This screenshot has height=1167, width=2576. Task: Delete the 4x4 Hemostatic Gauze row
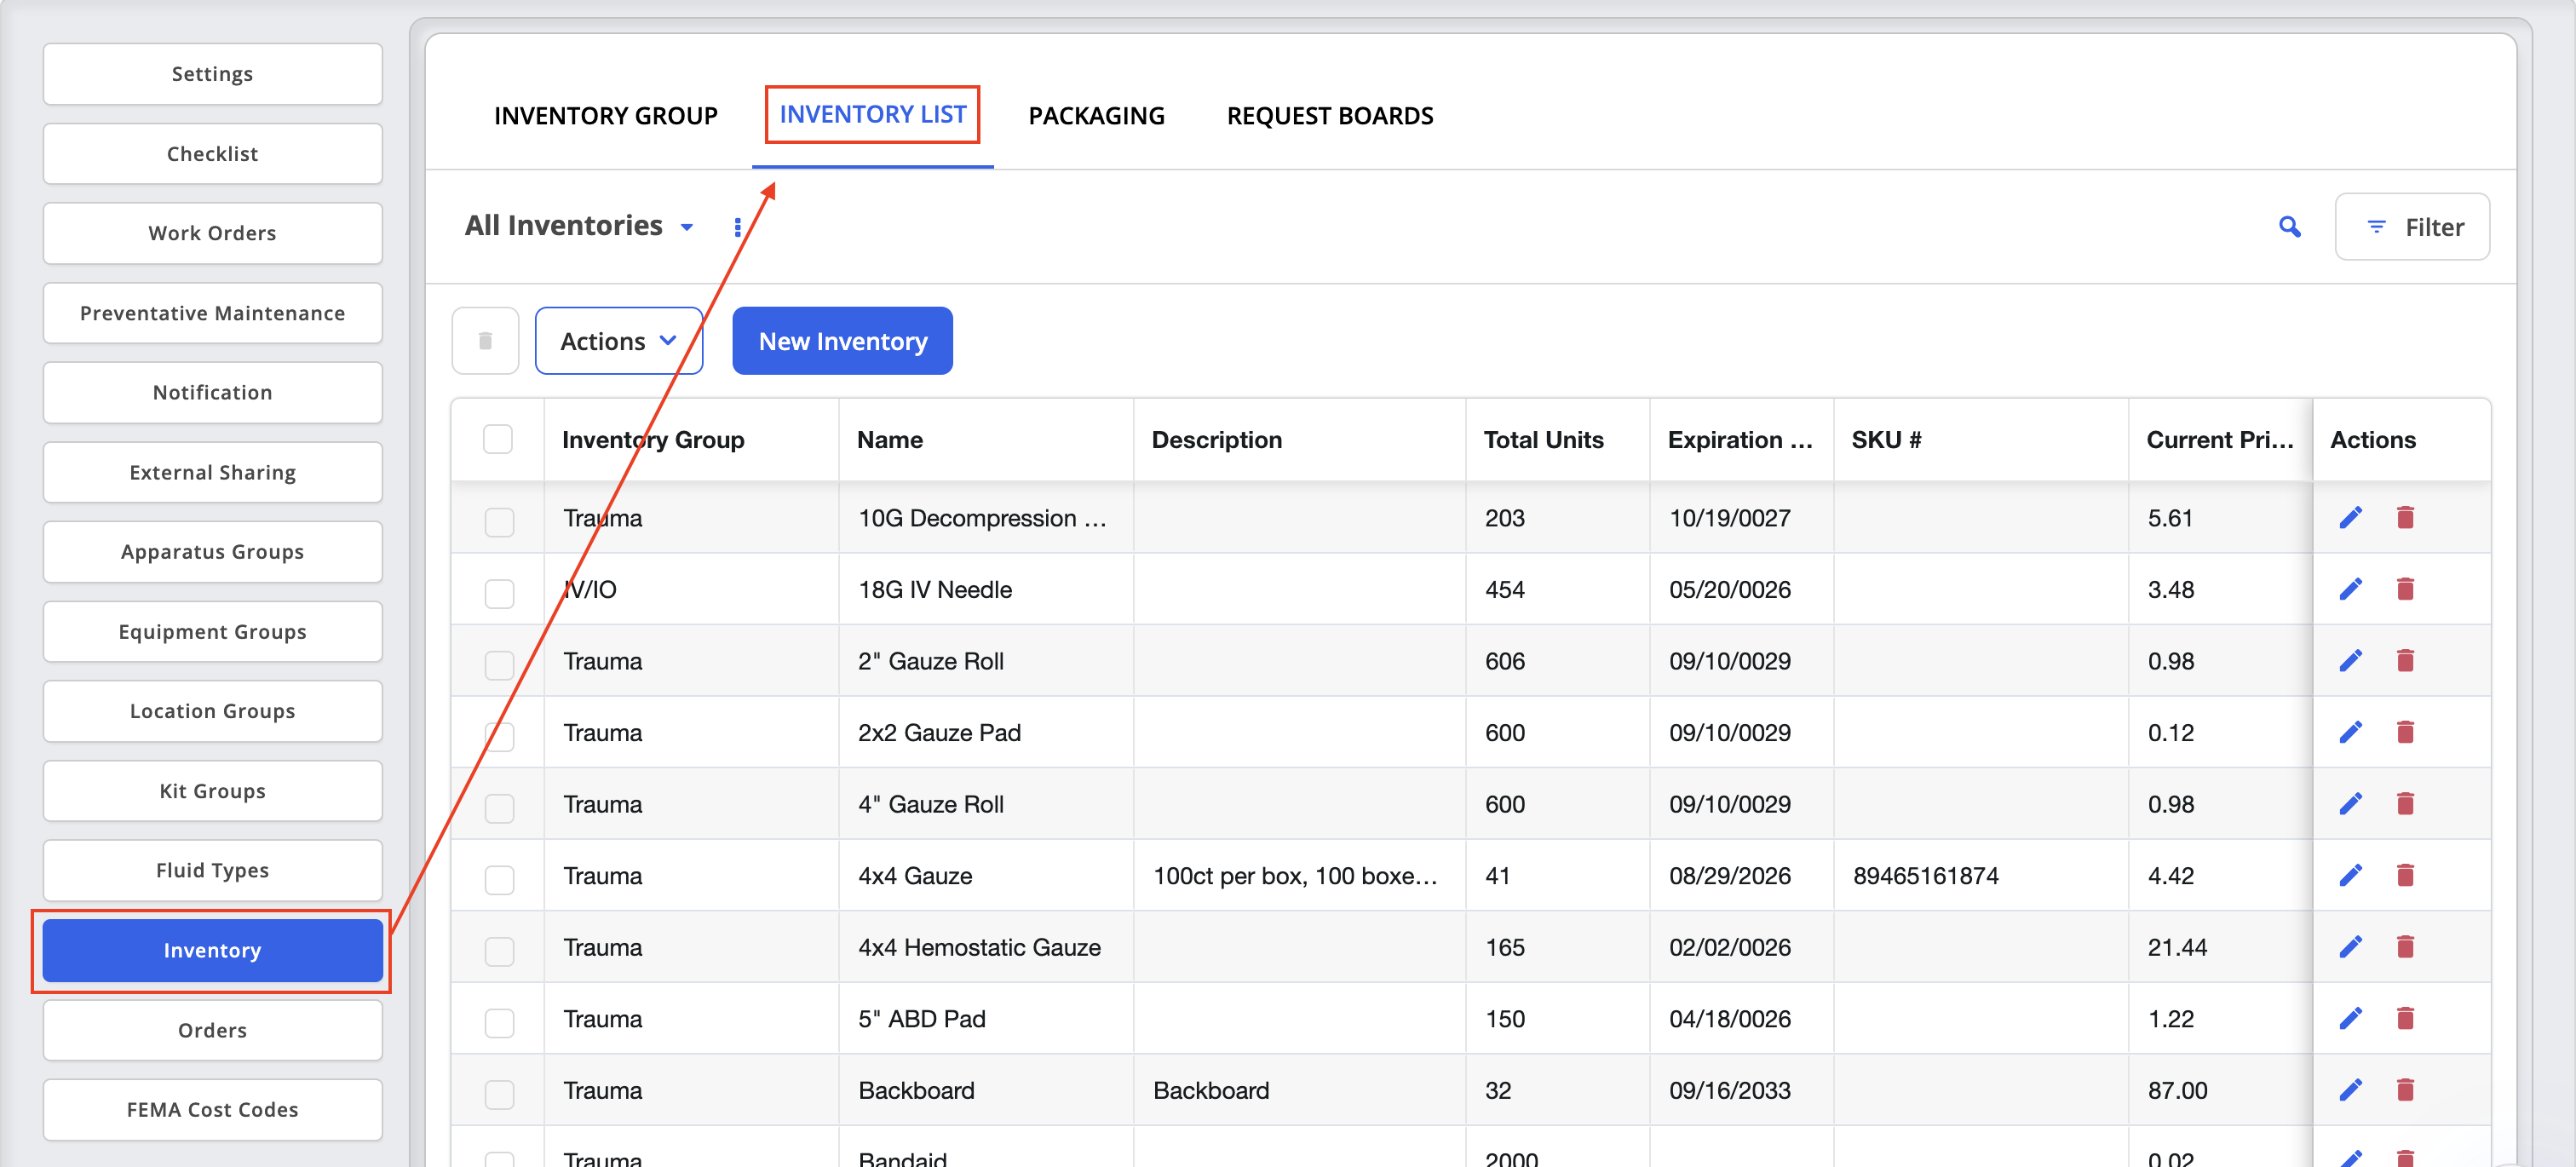tap(2405, 946)
